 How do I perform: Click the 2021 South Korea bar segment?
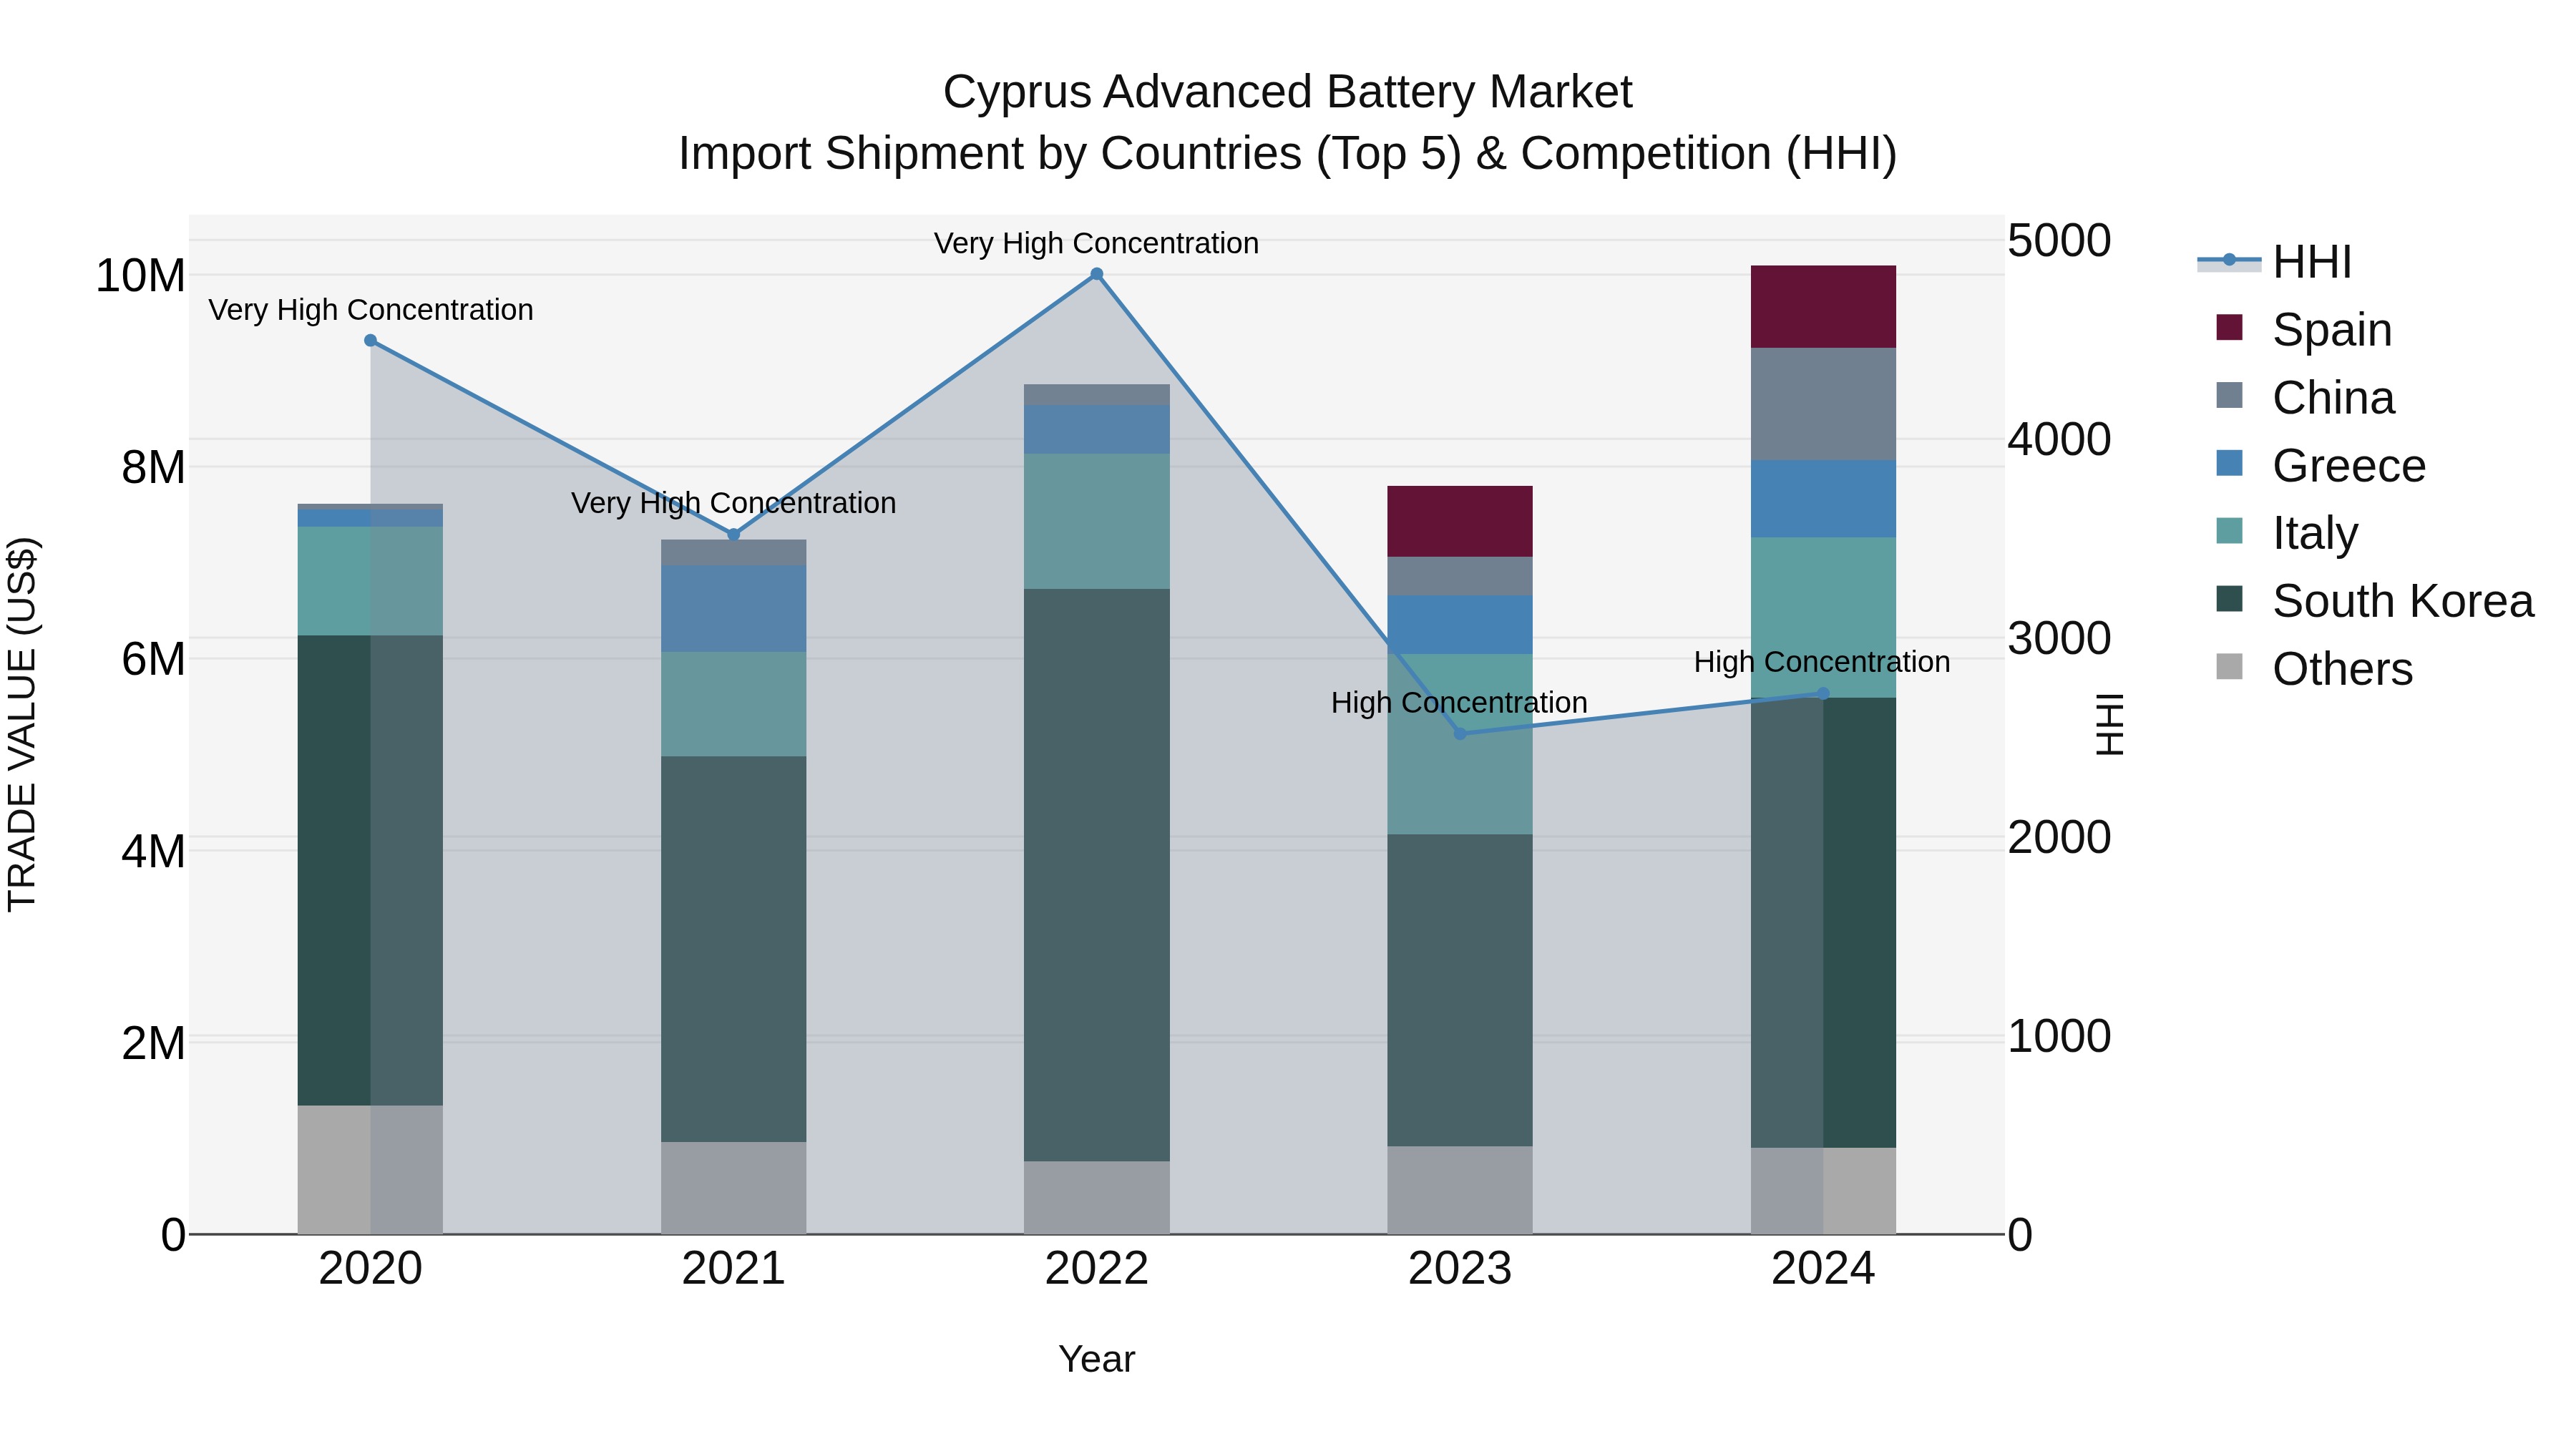(733, 949)
